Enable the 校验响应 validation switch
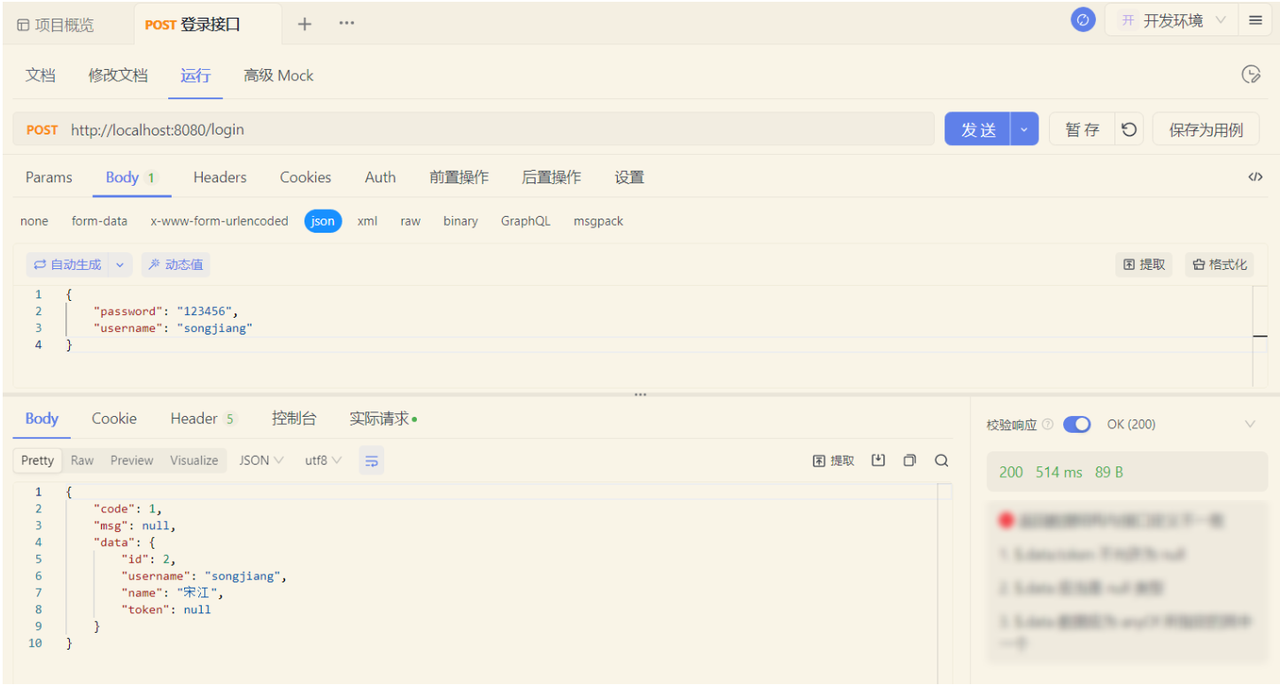The width and height of the screenshot is (1280, 685). coord(1077,424)
